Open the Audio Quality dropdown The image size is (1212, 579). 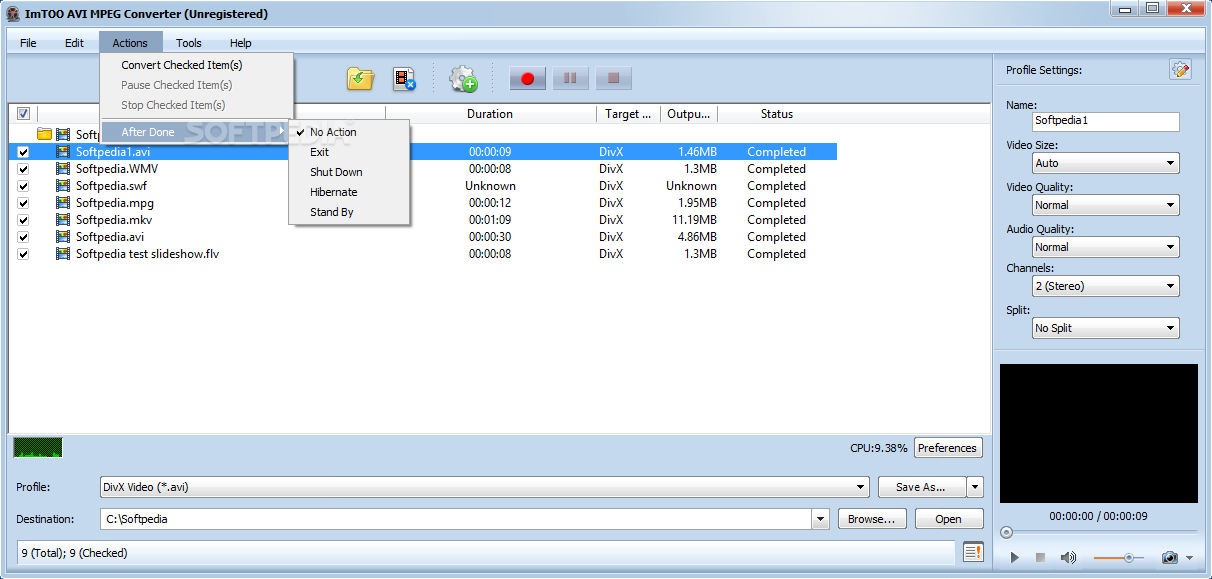1105,247
